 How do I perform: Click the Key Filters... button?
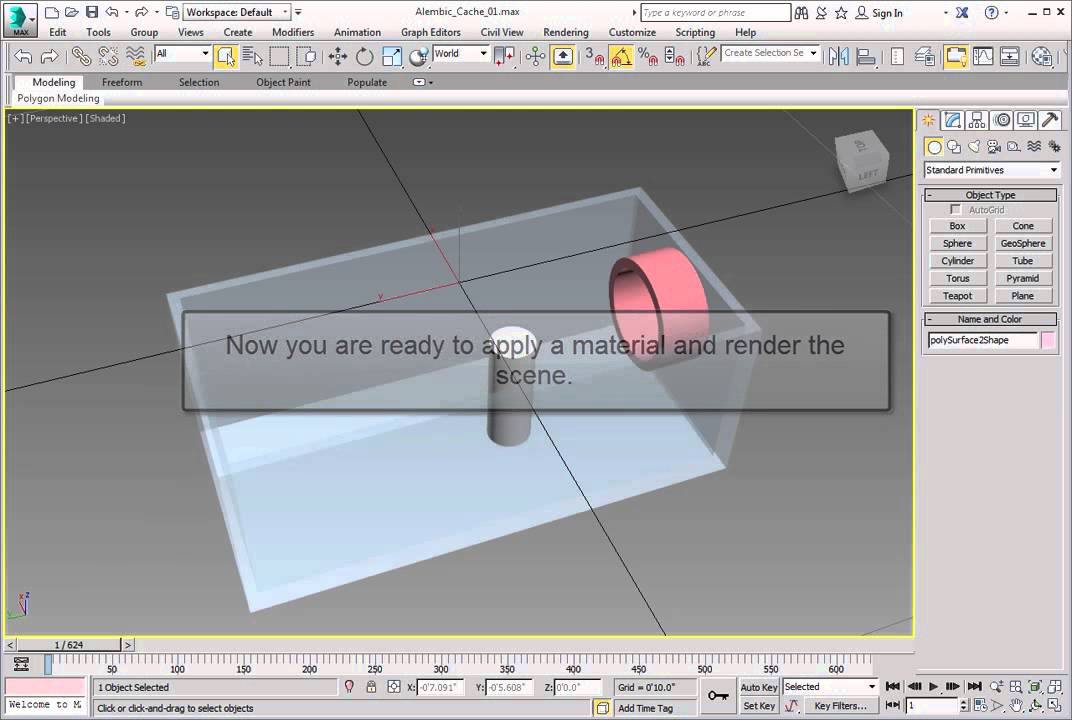[840, 706]
